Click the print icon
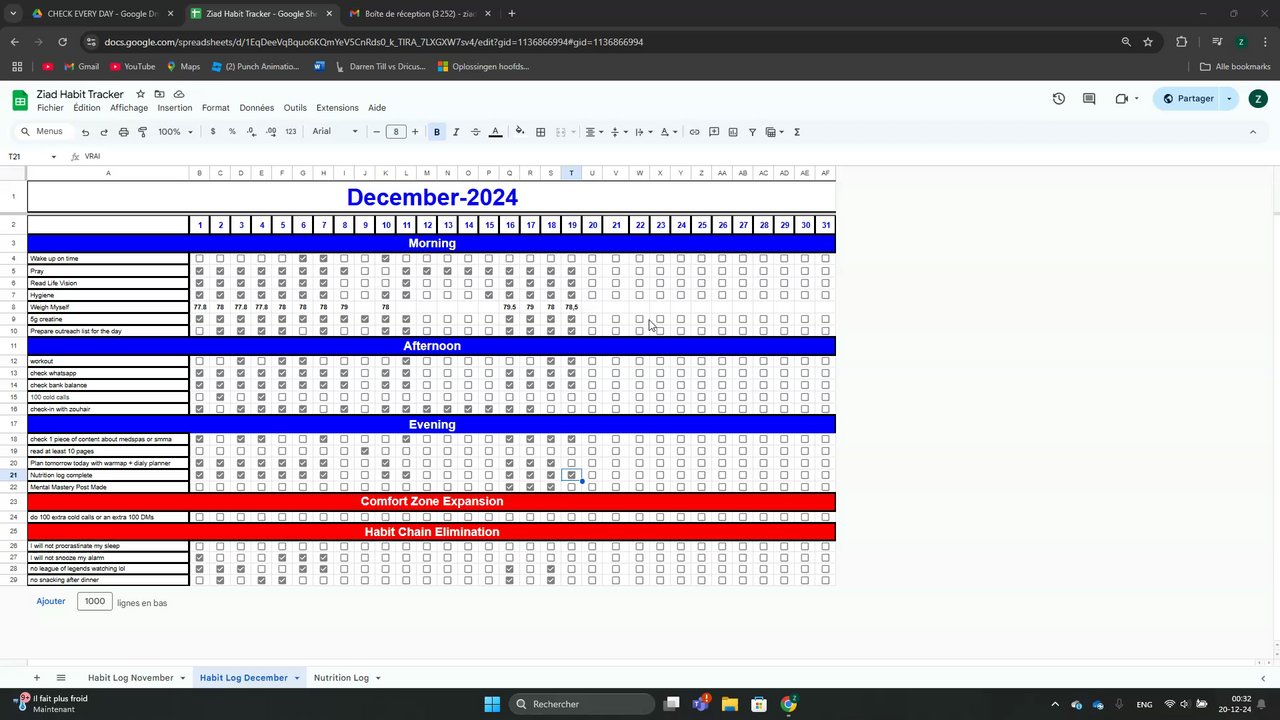This screenshot has height=720, width=1280. [123, 132]
